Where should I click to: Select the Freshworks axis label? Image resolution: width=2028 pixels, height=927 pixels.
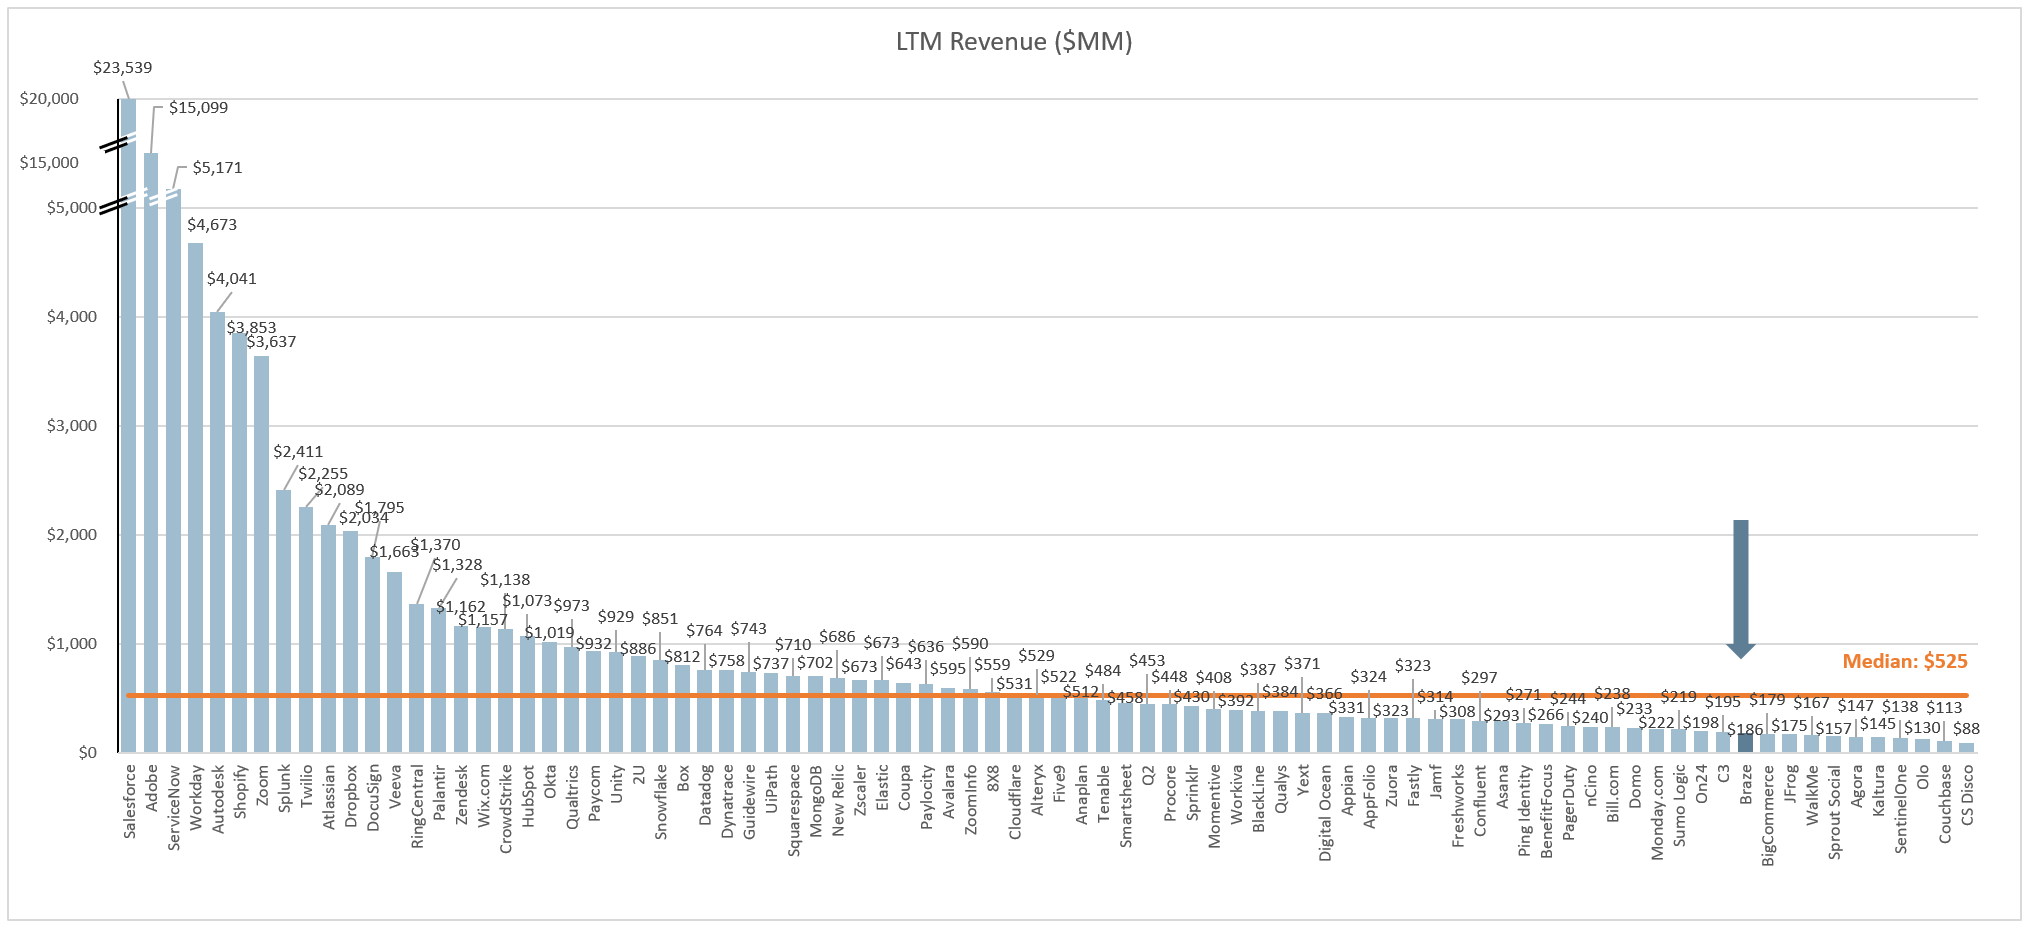pos(1458,806)
